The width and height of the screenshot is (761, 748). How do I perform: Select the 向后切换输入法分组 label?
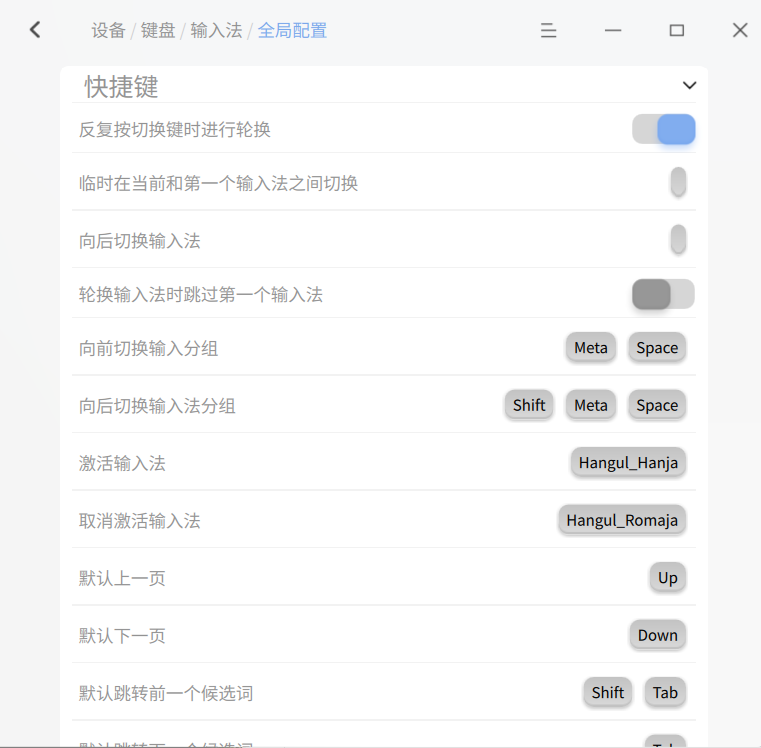[x=157, y=406]
